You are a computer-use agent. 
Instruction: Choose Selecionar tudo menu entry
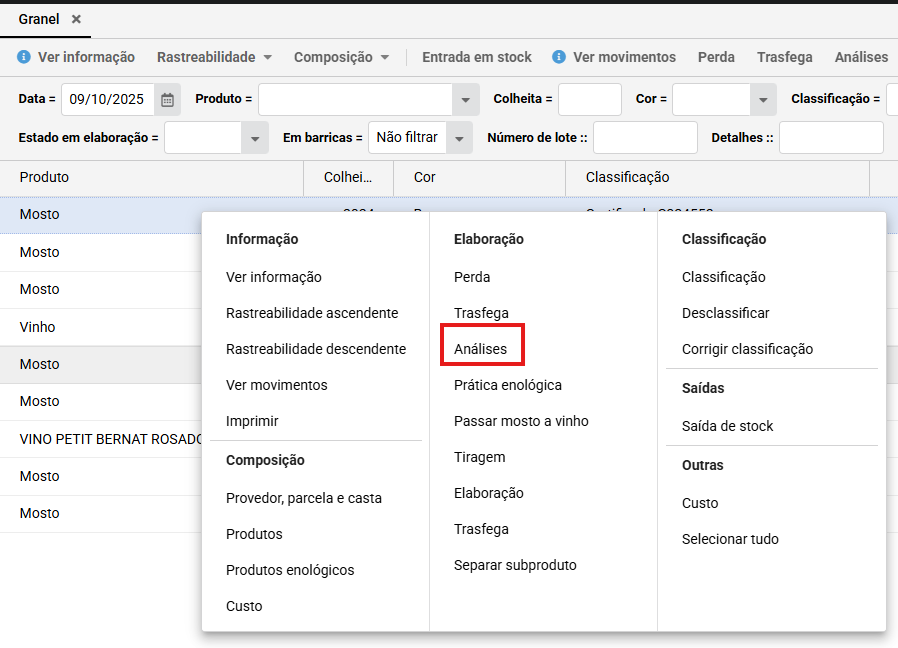[730, 539]
